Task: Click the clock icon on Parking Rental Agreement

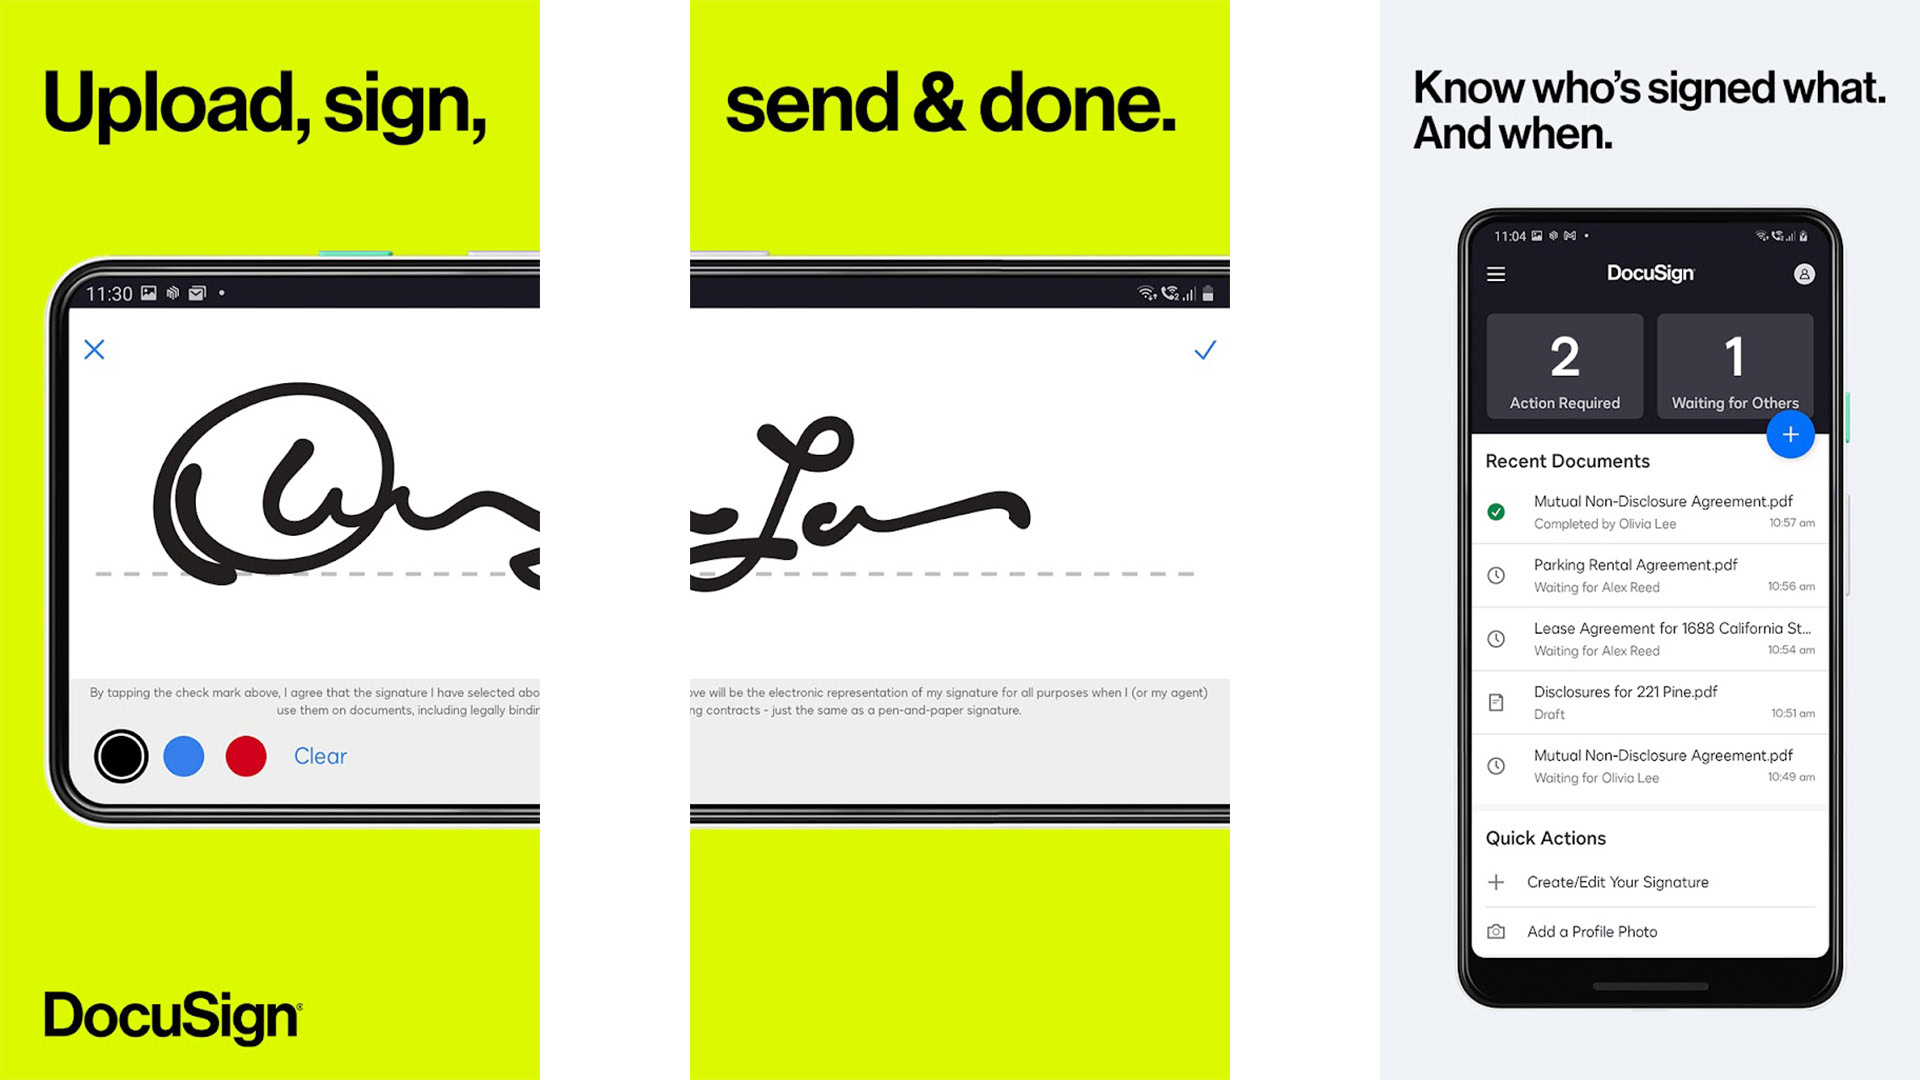Action: tap(1497, 575)
